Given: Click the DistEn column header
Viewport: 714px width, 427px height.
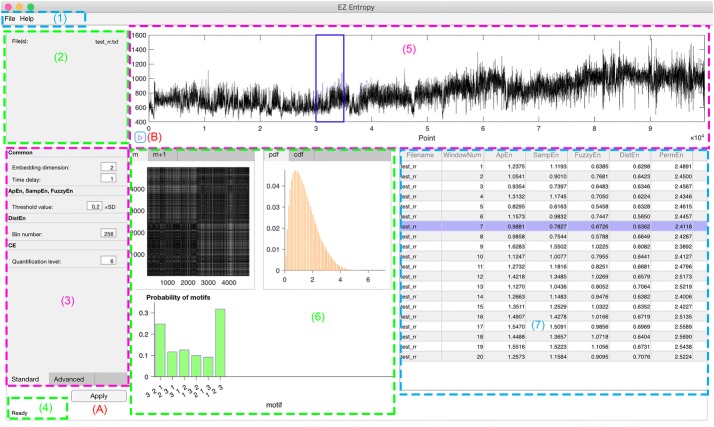Looking at the screenshot, I should click(629, 155).
